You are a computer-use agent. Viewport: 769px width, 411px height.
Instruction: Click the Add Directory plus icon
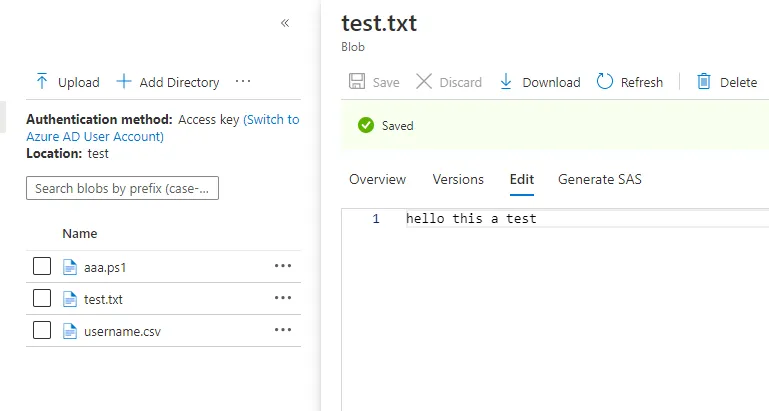click(124, 82)
